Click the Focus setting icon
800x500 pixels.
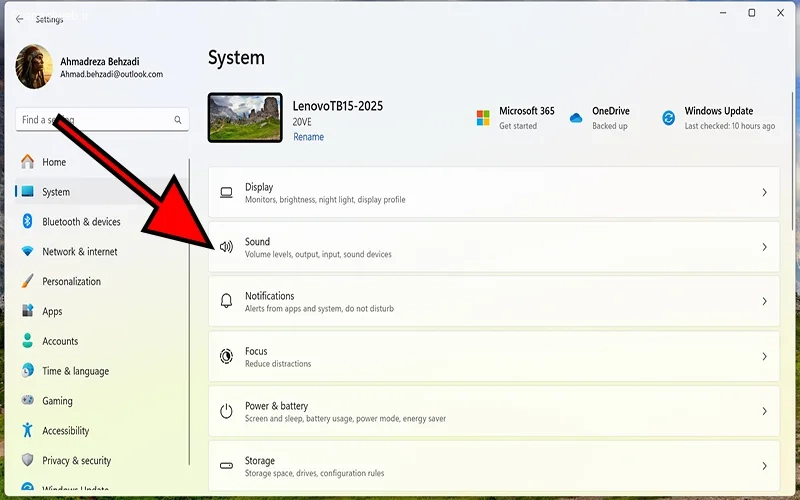pos(226,356)
